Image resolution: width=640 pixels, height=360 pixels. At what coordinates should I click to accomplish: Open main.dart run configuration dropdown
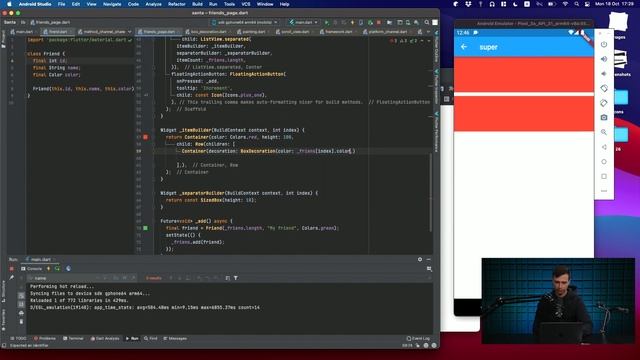(x=303, y=22)
